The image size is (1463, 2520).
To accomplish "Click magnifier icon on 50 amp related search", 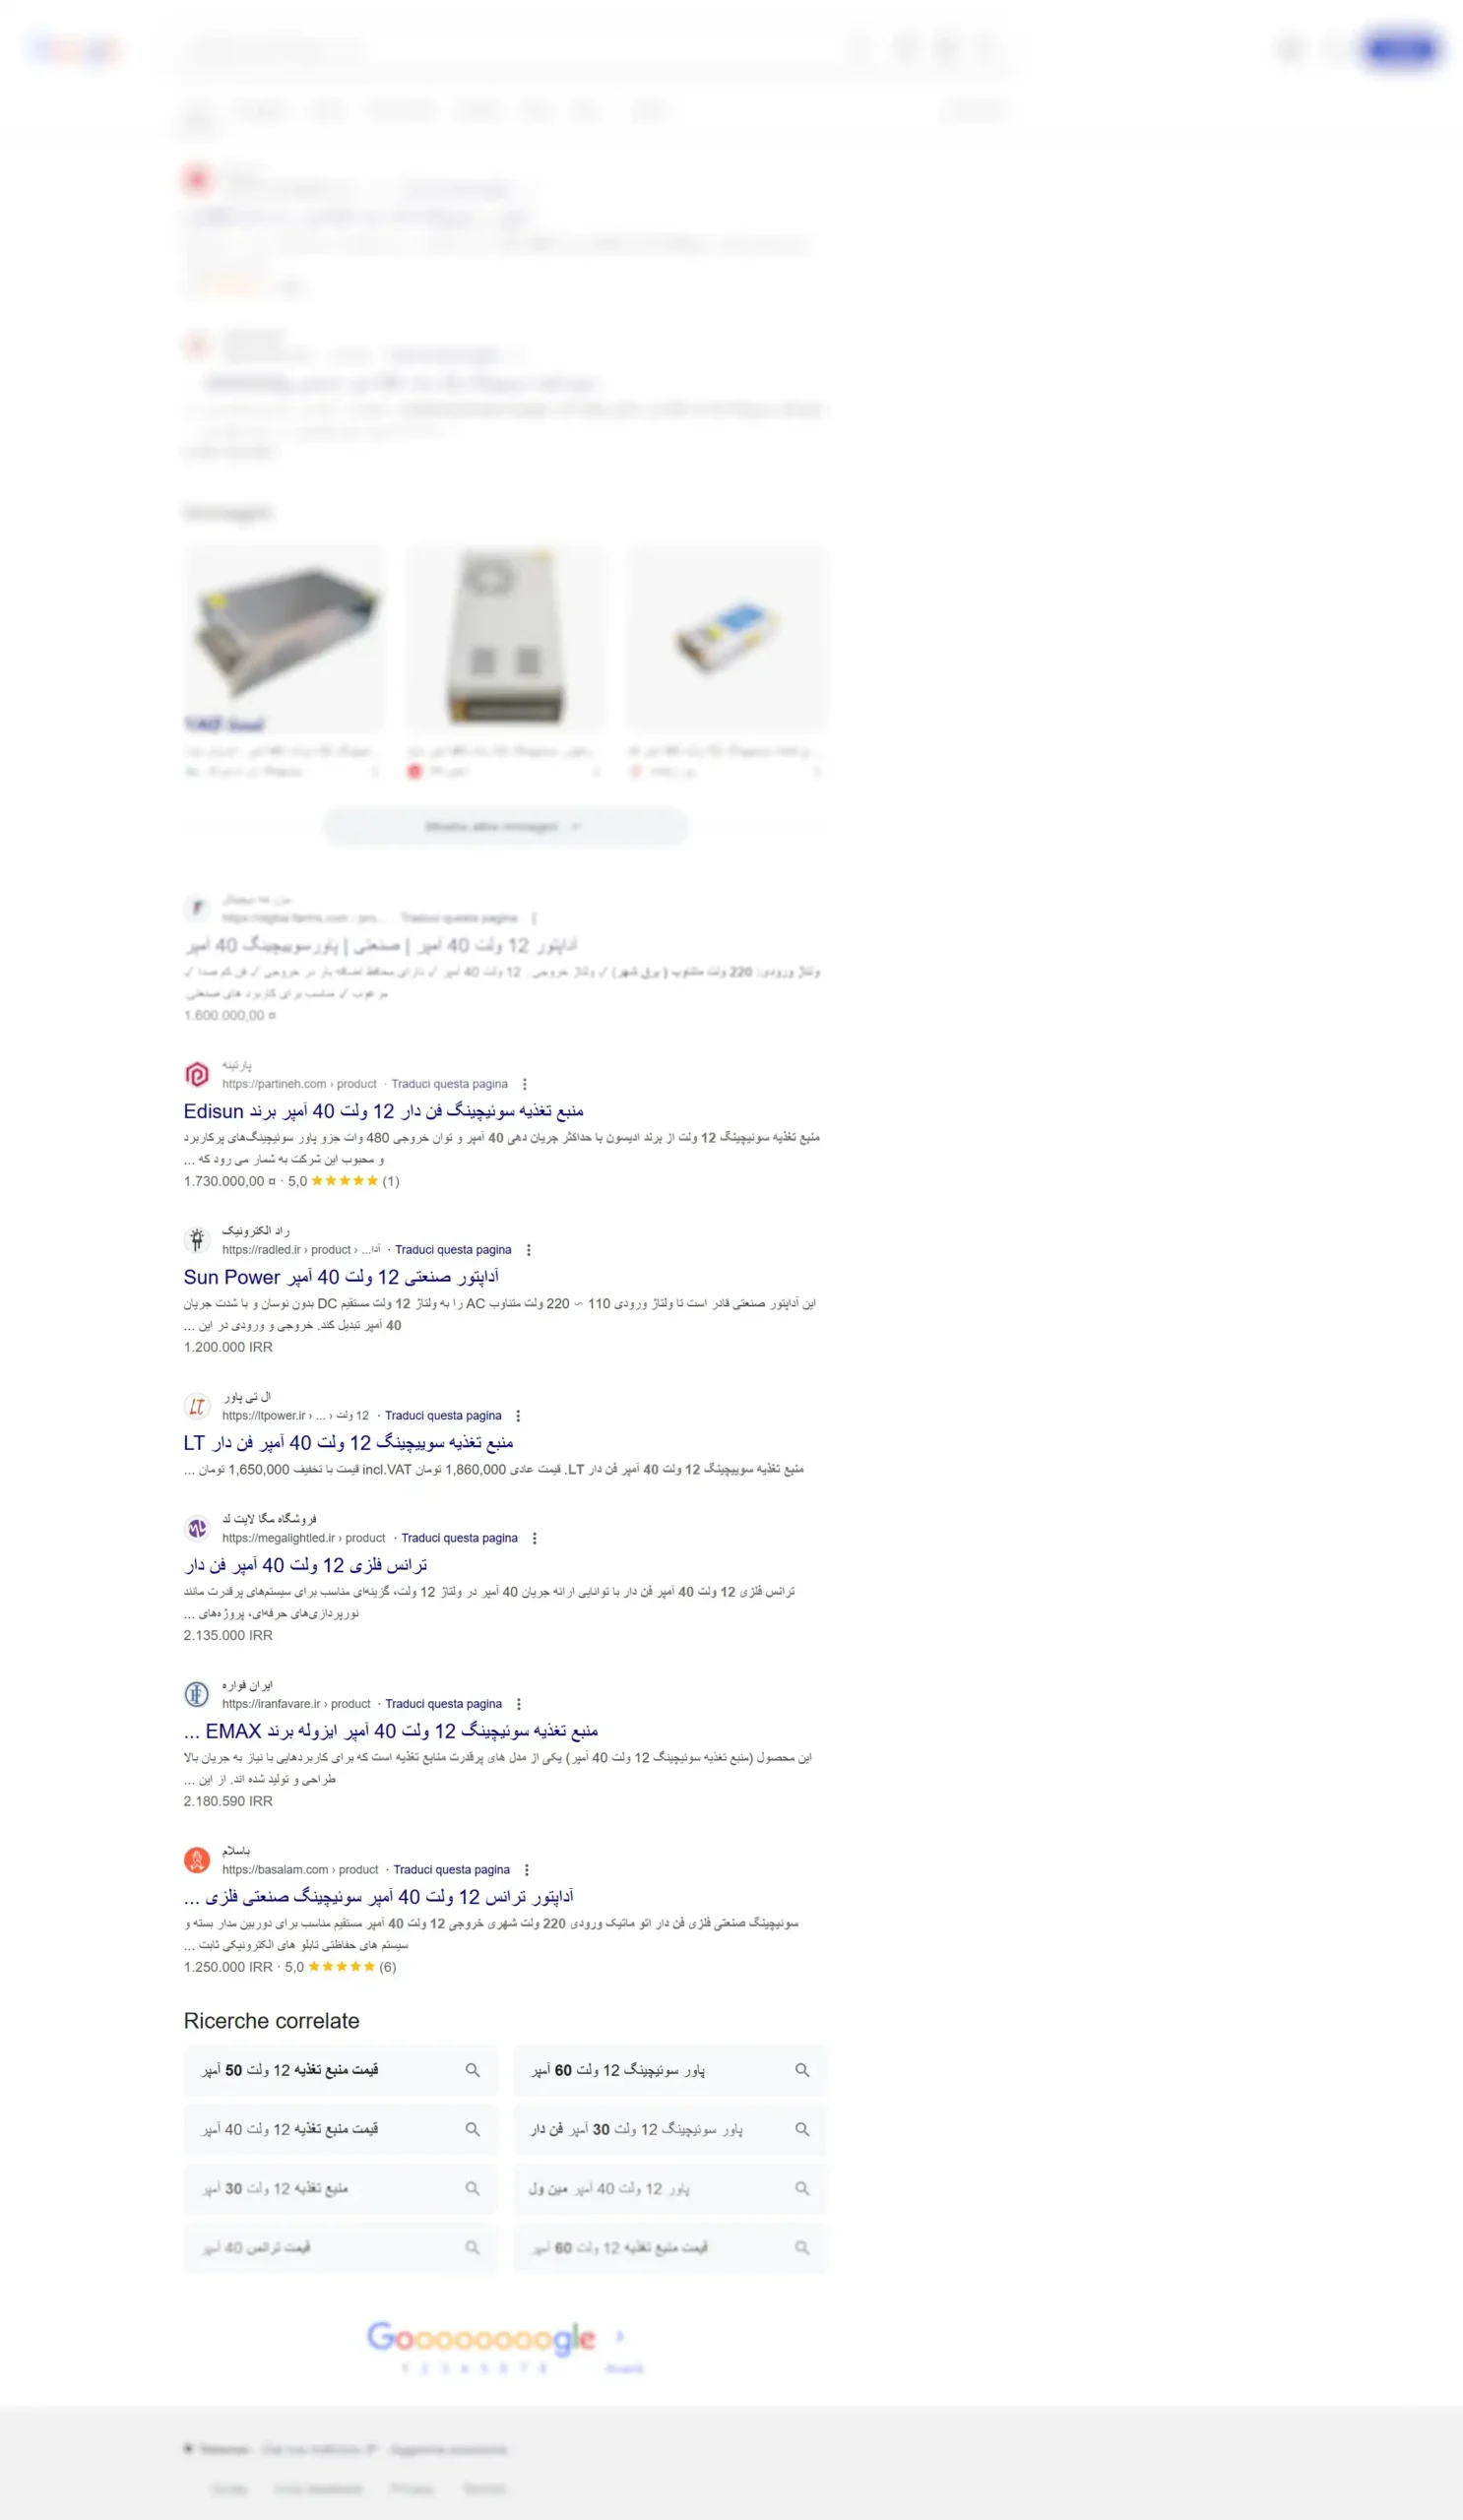I will (x=472, y=2070).
